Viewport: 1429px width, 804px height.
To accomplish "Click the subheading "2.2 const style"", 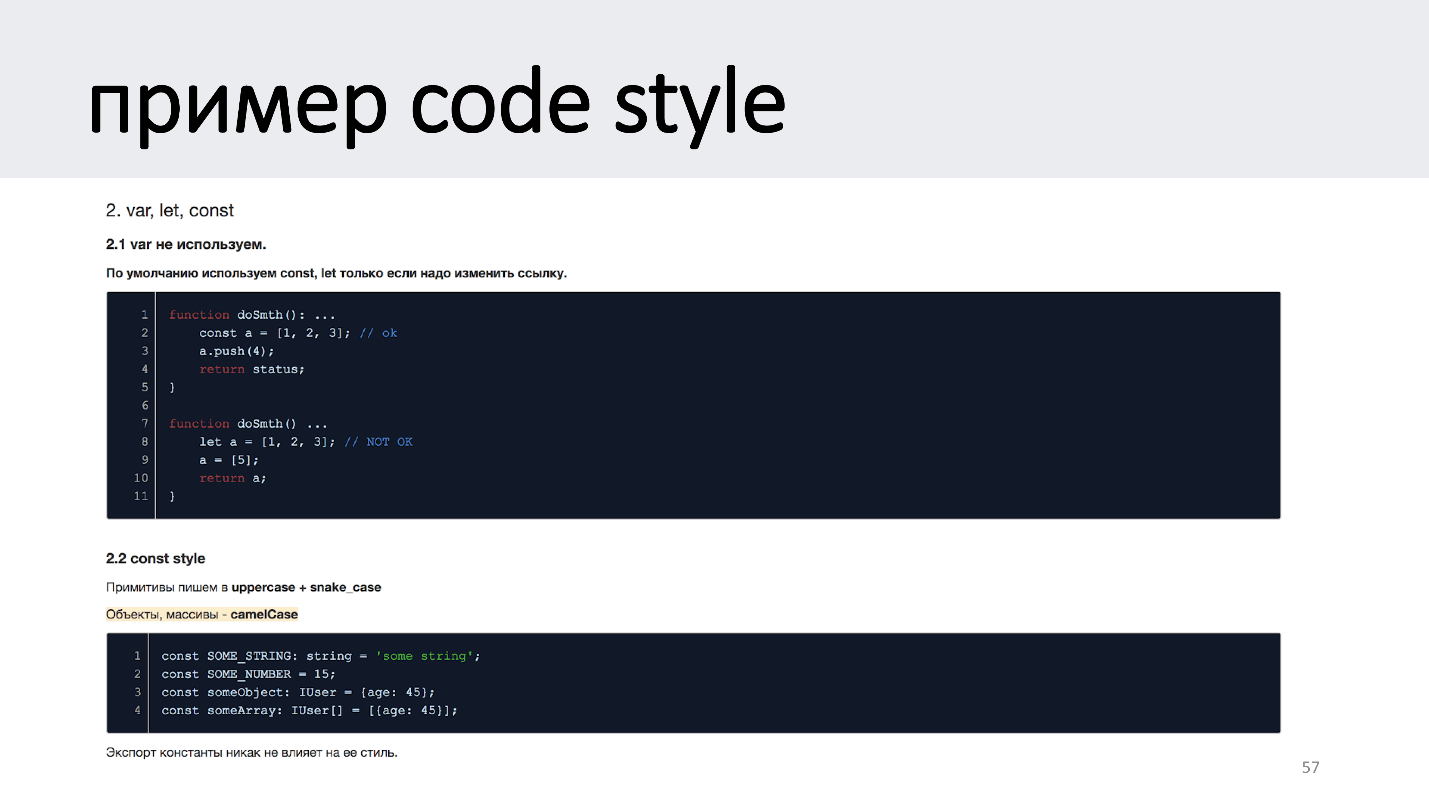I will [156, 558].
